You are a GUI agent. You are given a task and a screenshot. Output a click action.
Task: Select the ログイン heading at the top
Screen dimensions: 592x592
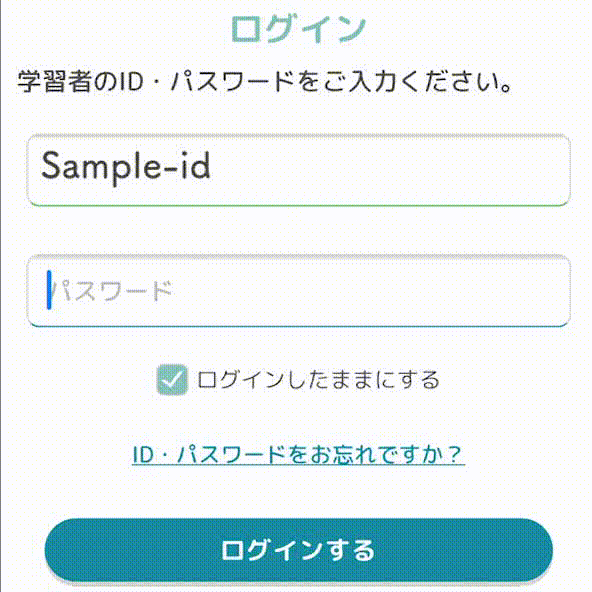298,29
